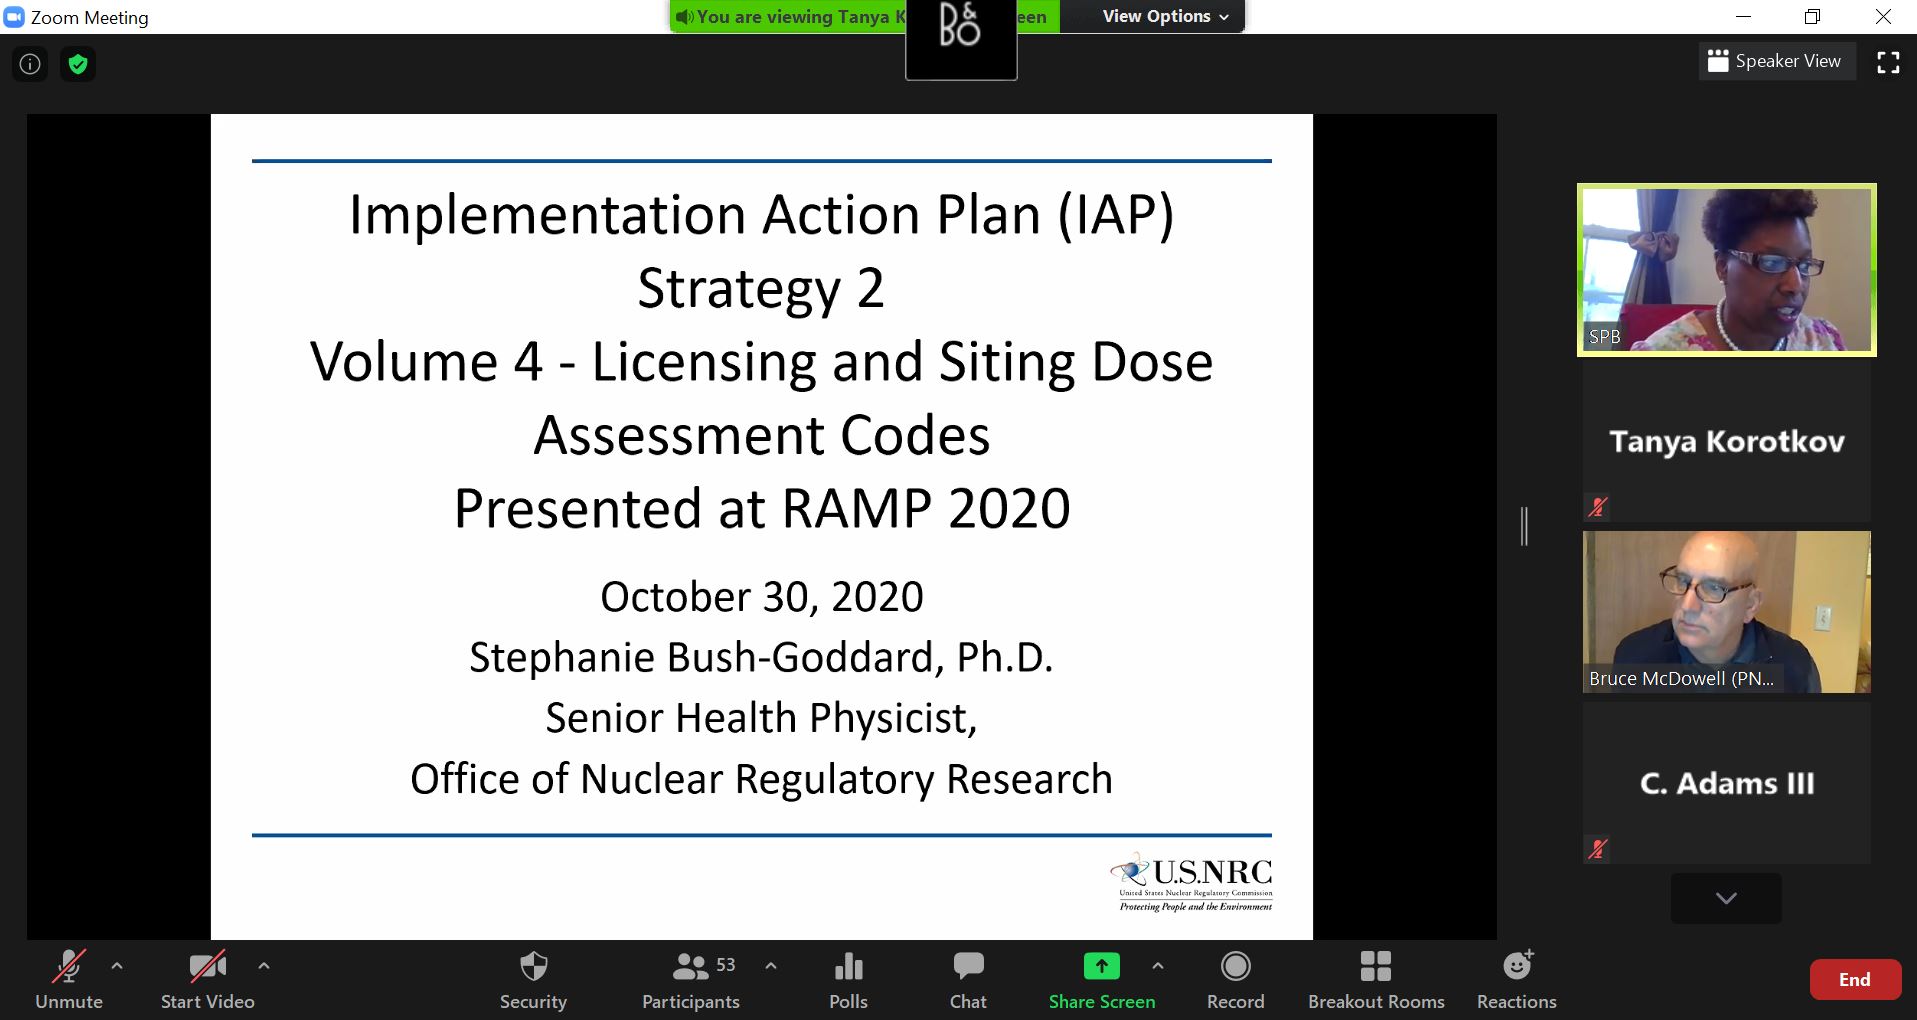Restore down the Zoom window
The image size is (1917, 1020).
(1813, 16)
